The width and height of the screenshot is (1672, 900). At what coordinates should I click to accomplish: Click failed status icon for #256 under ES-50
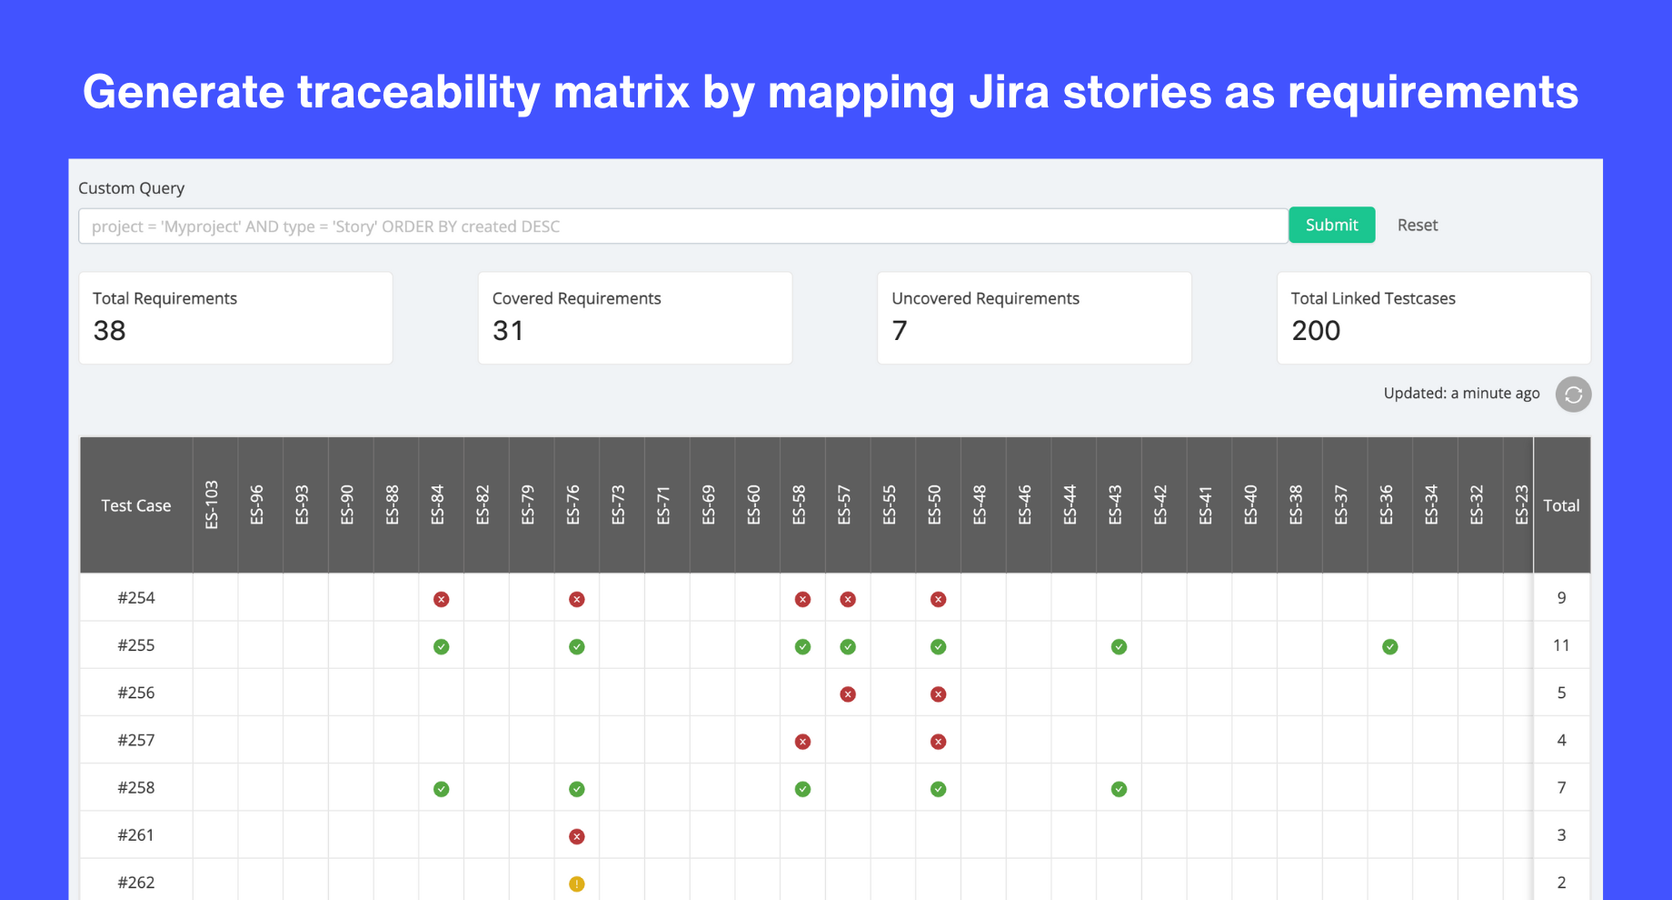pyautogui.click(x=938, y=694)
